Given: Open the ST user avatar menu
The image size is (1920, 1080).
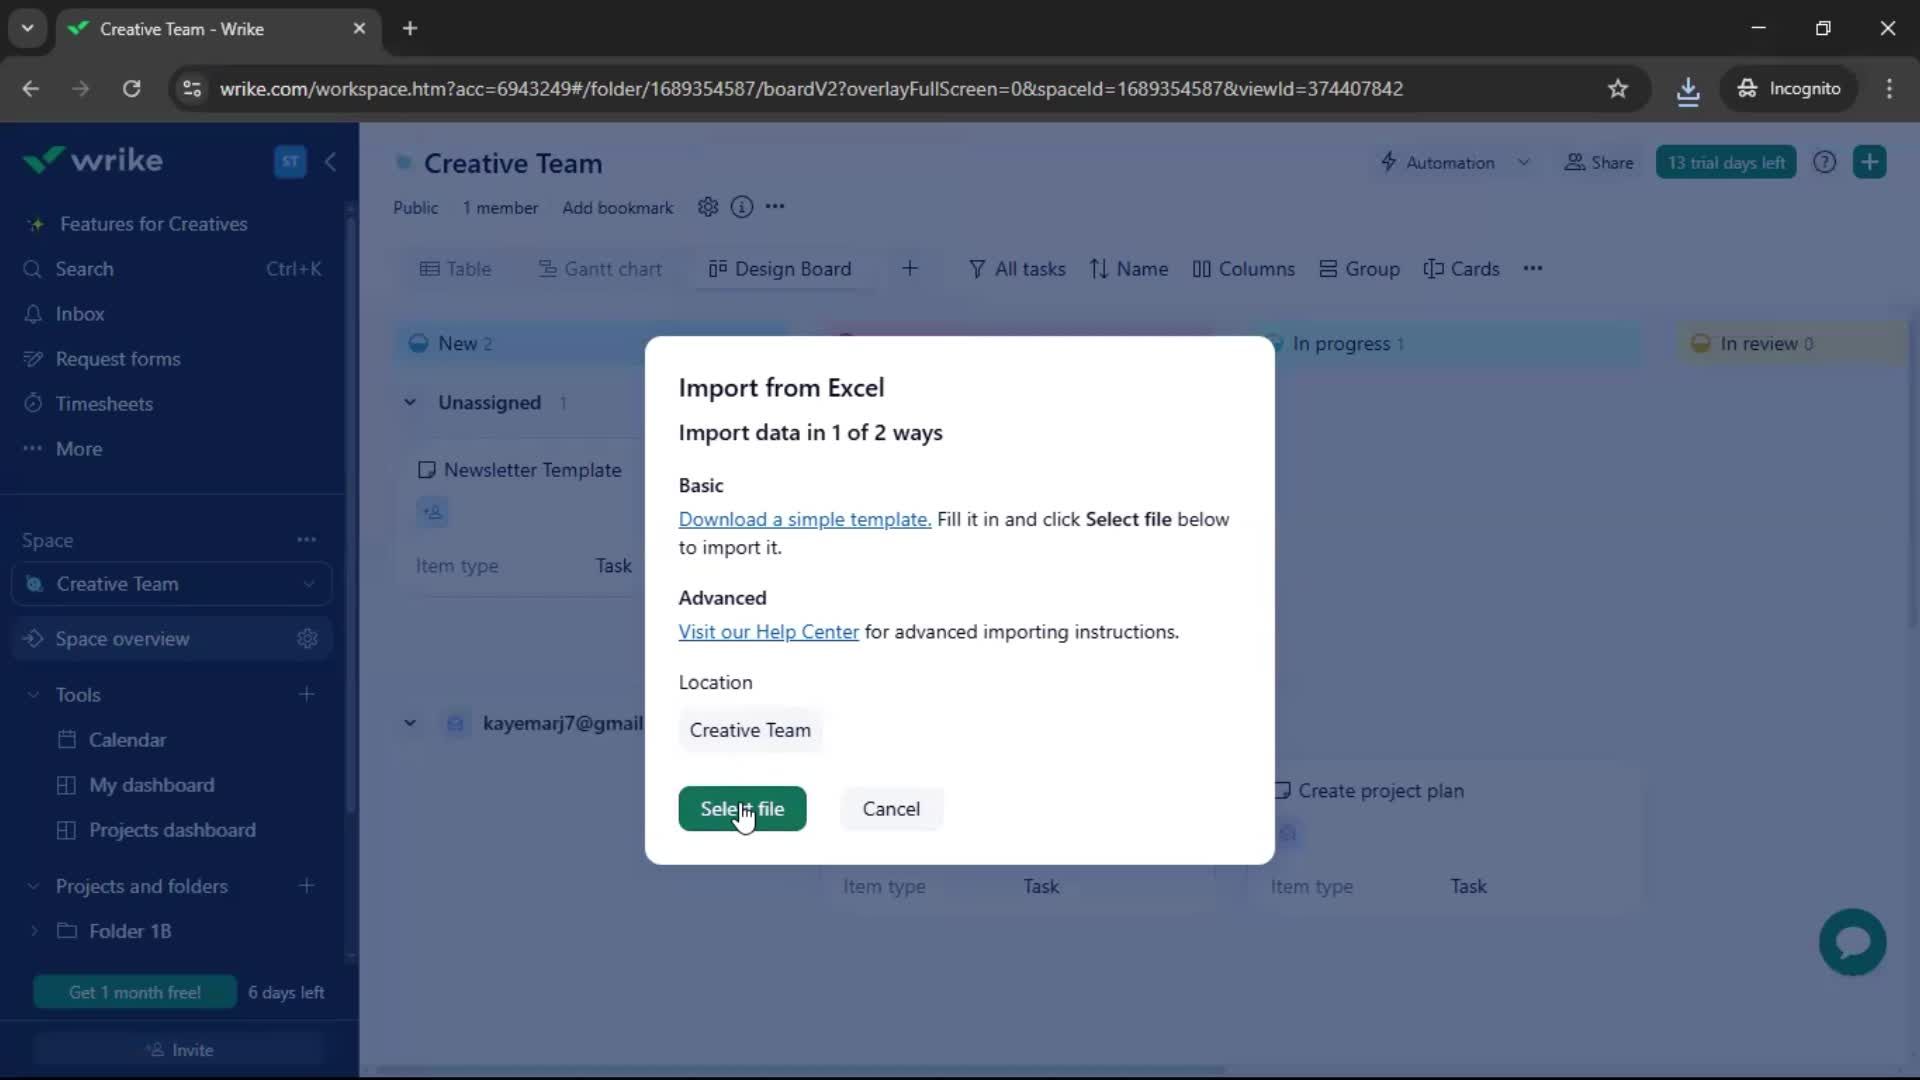Looking at the screenshot, I should click(290, 161).
